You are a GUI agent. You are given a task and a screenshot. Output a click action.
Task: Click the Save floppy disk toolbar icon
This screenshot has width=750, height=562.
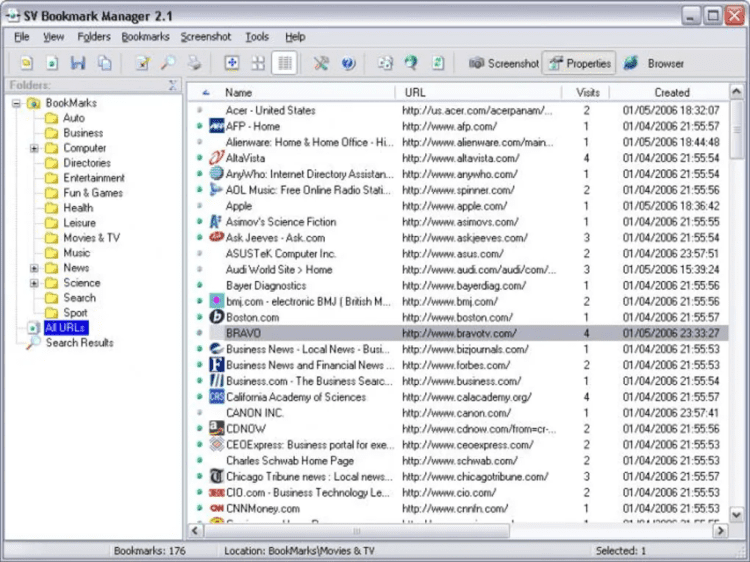point(79,63)
